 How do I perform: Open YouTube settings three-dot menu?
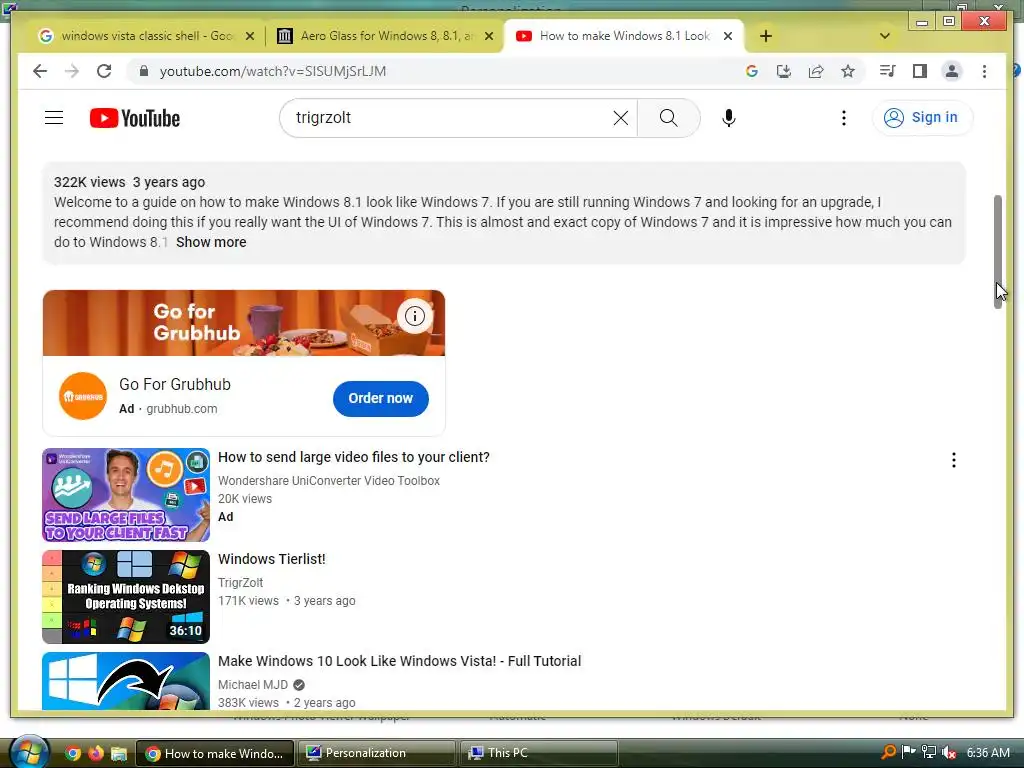tap(844, 118)
